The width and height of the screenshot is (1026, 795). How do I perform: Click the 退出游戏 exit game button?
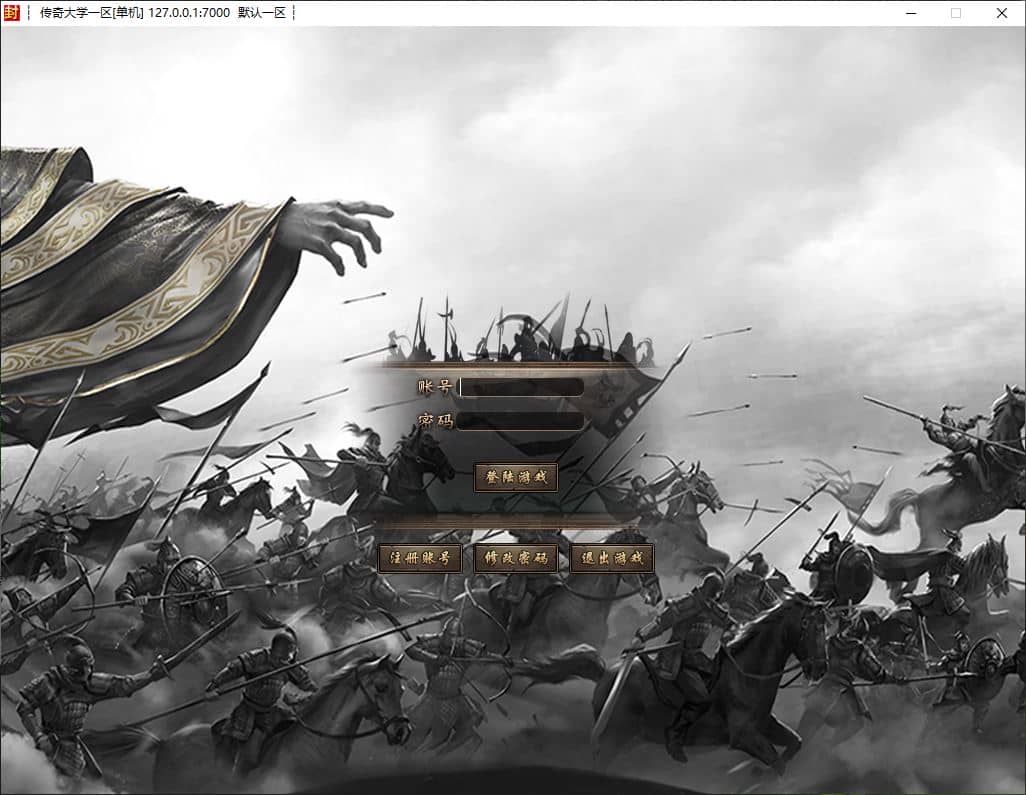pos(612,559)
